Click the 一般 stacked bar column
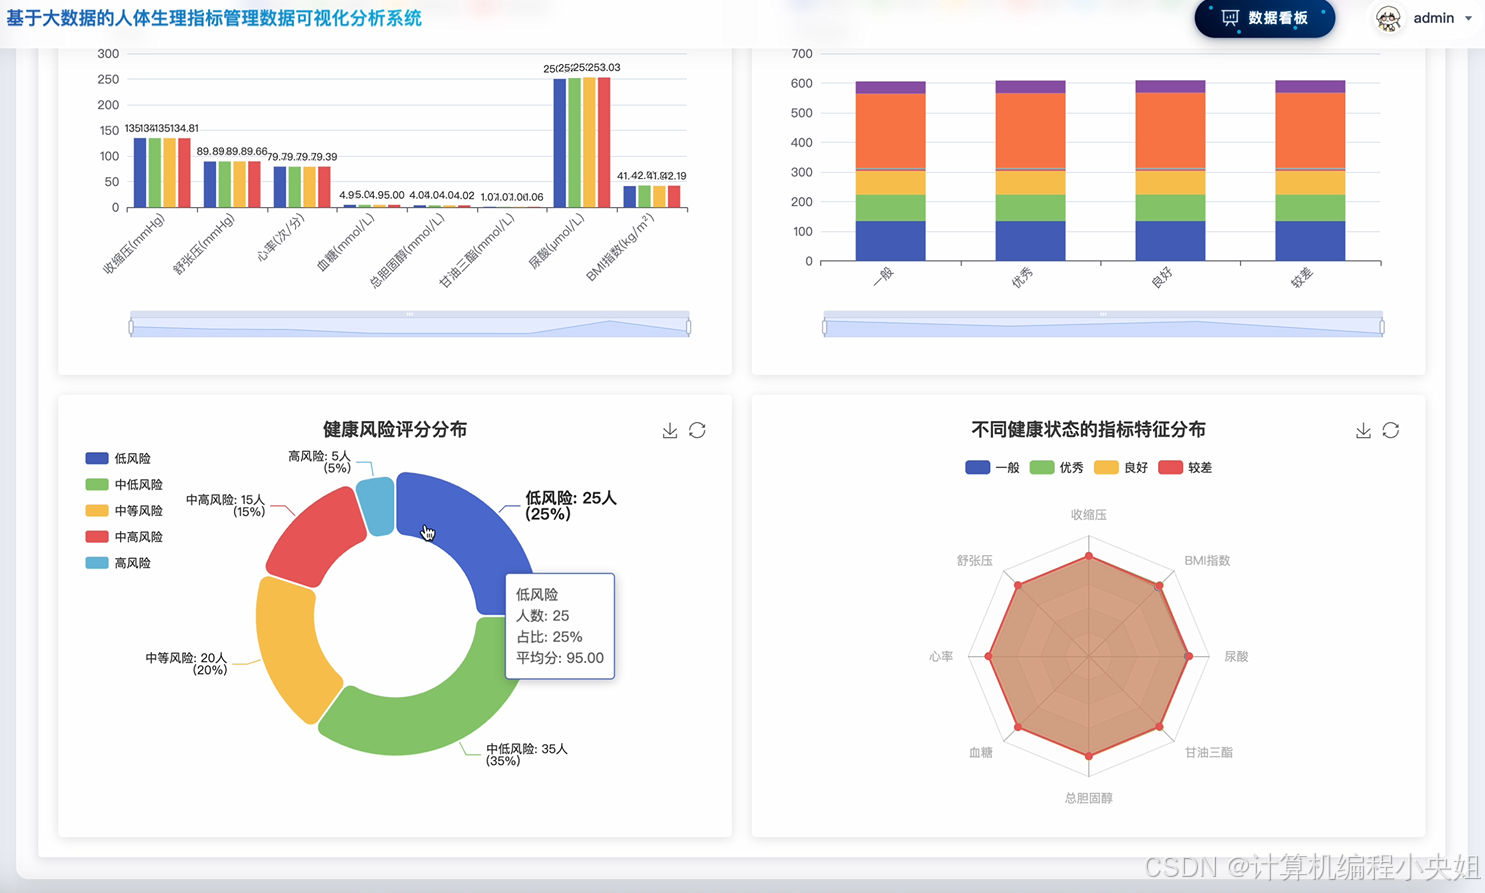Screen dimensions: 1485x893 [x=890, y=171]
